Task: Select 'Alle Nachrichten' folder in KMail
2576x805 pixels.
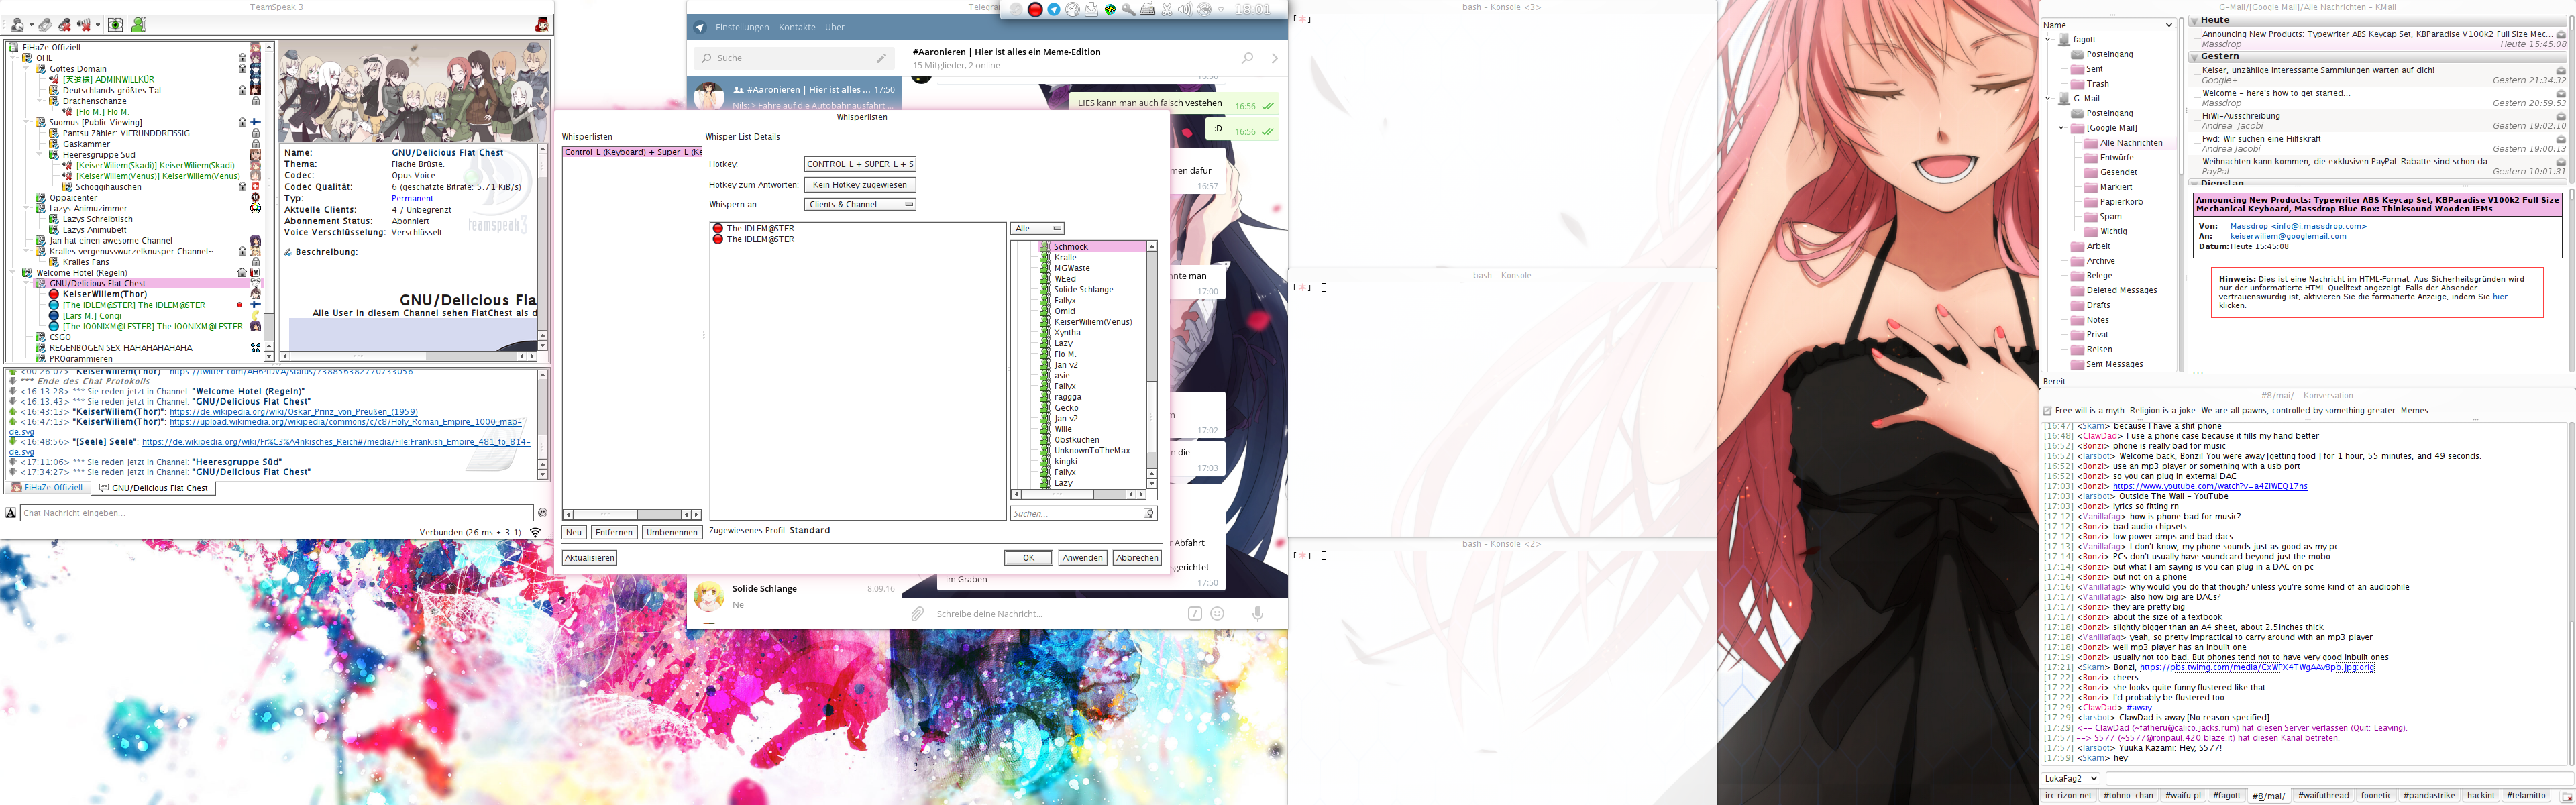Action: [2131, 143]
